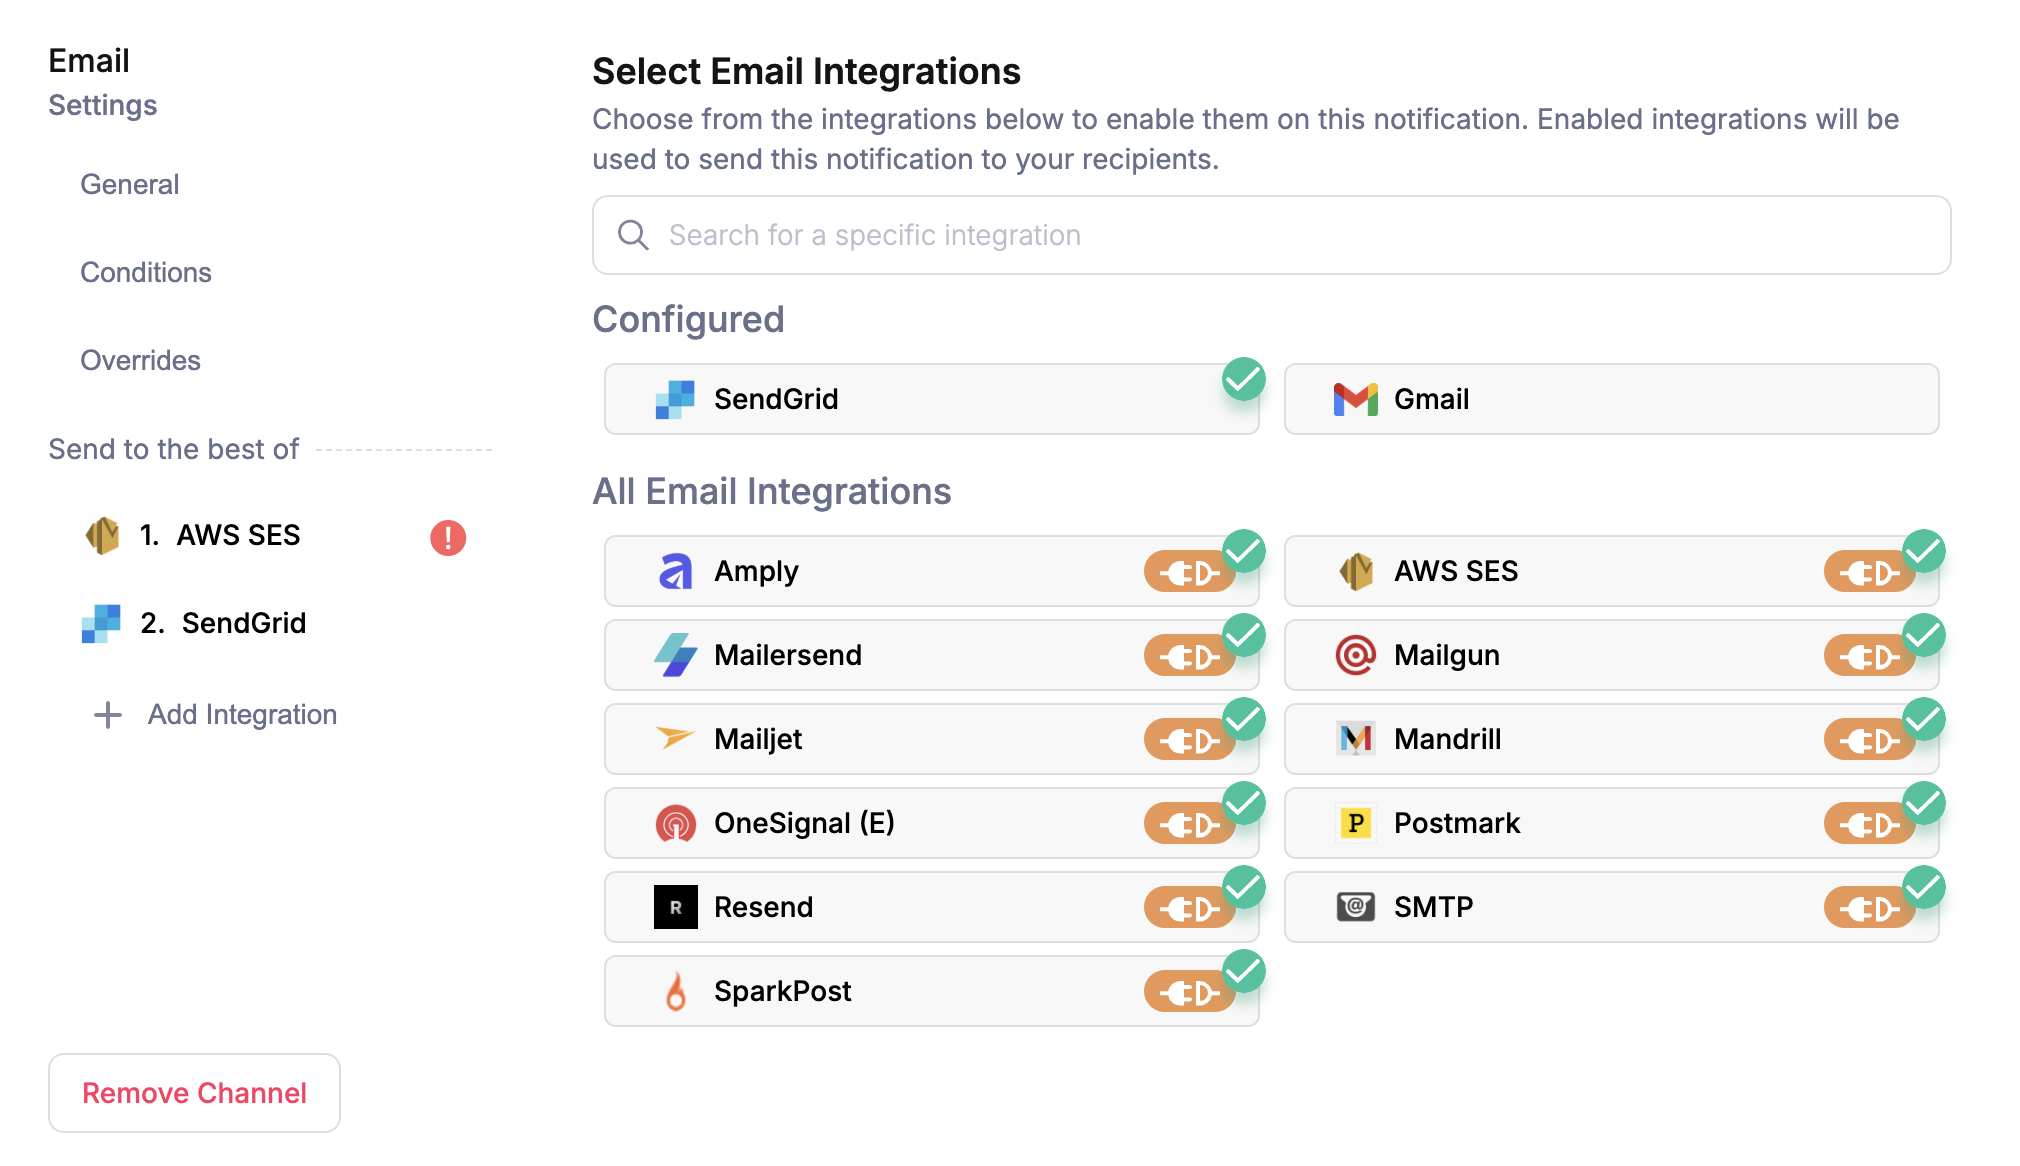Click the Amply logo icon
Screen dimensions: 2020x1166
coord(677,571)
